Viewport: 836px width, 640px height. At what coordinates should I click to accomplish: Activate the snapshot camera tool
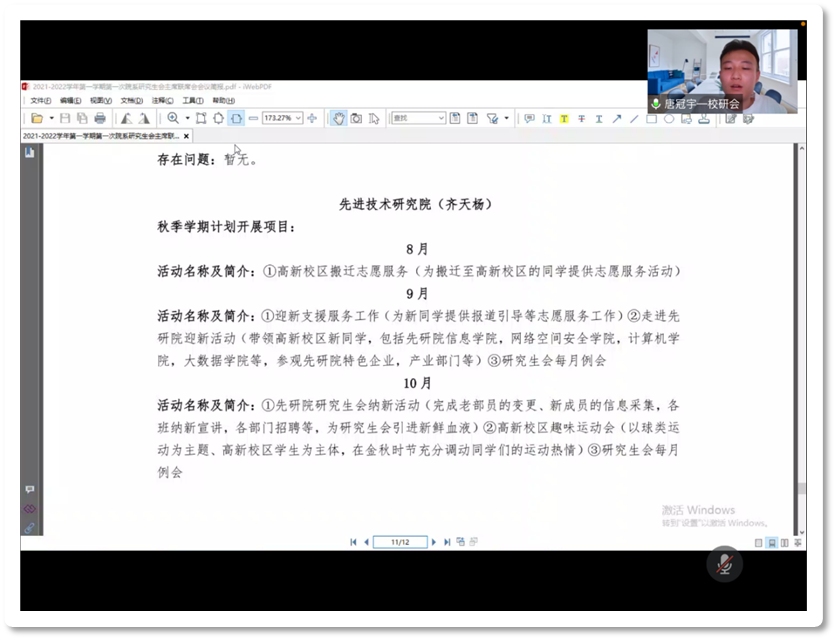click(x=356, y=118)
